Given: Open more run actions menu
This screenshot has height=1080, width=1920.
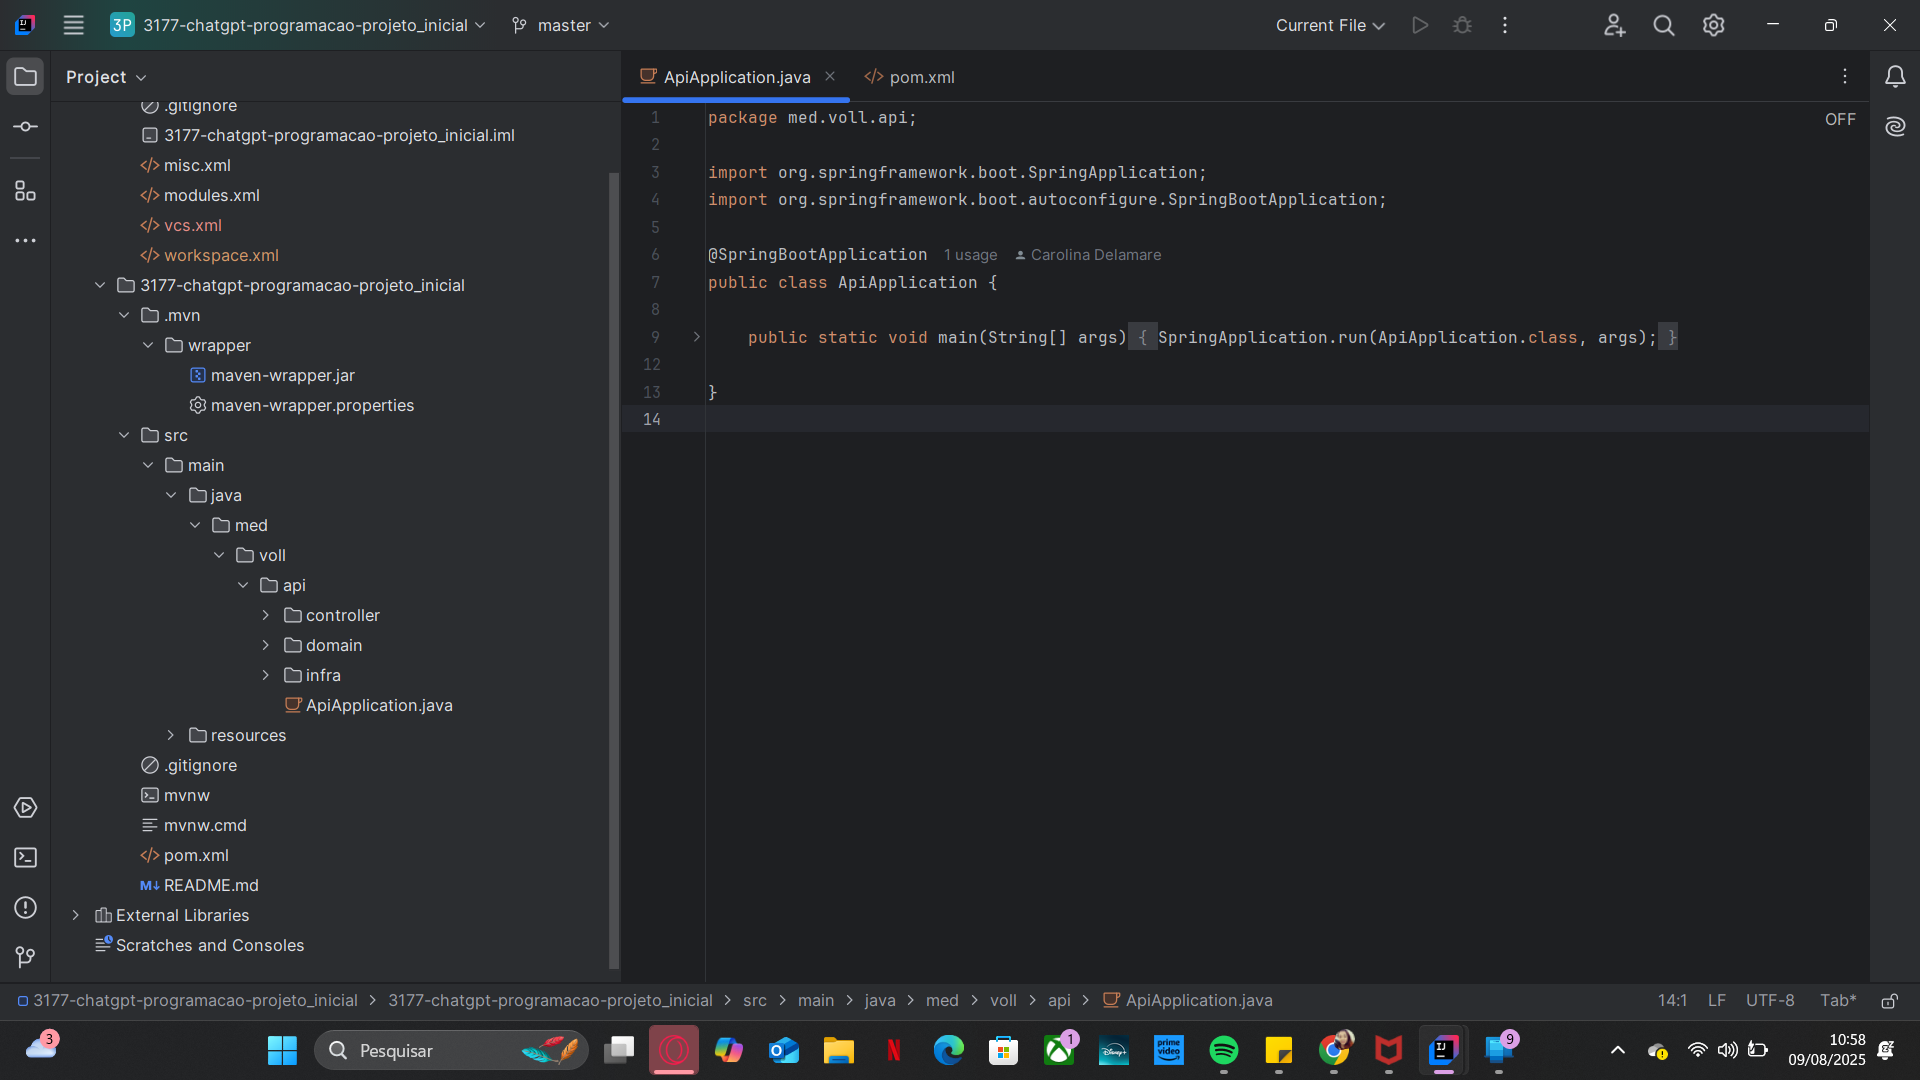Looking at the screenshot, I should tap(1505, 25).
